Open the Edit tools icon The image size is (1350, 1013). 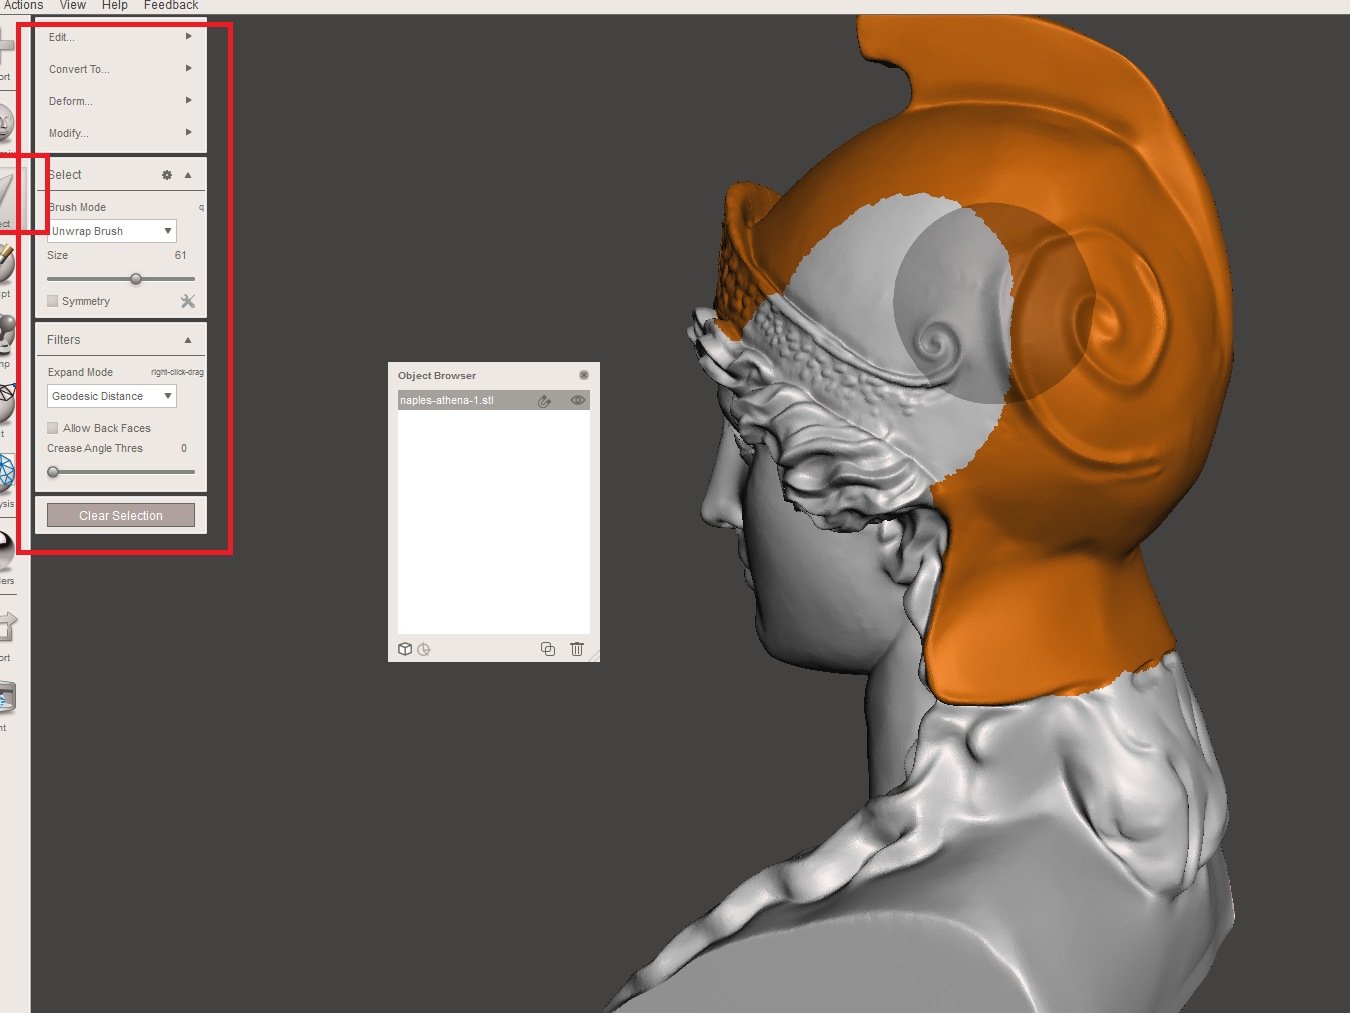coord(8,400)
